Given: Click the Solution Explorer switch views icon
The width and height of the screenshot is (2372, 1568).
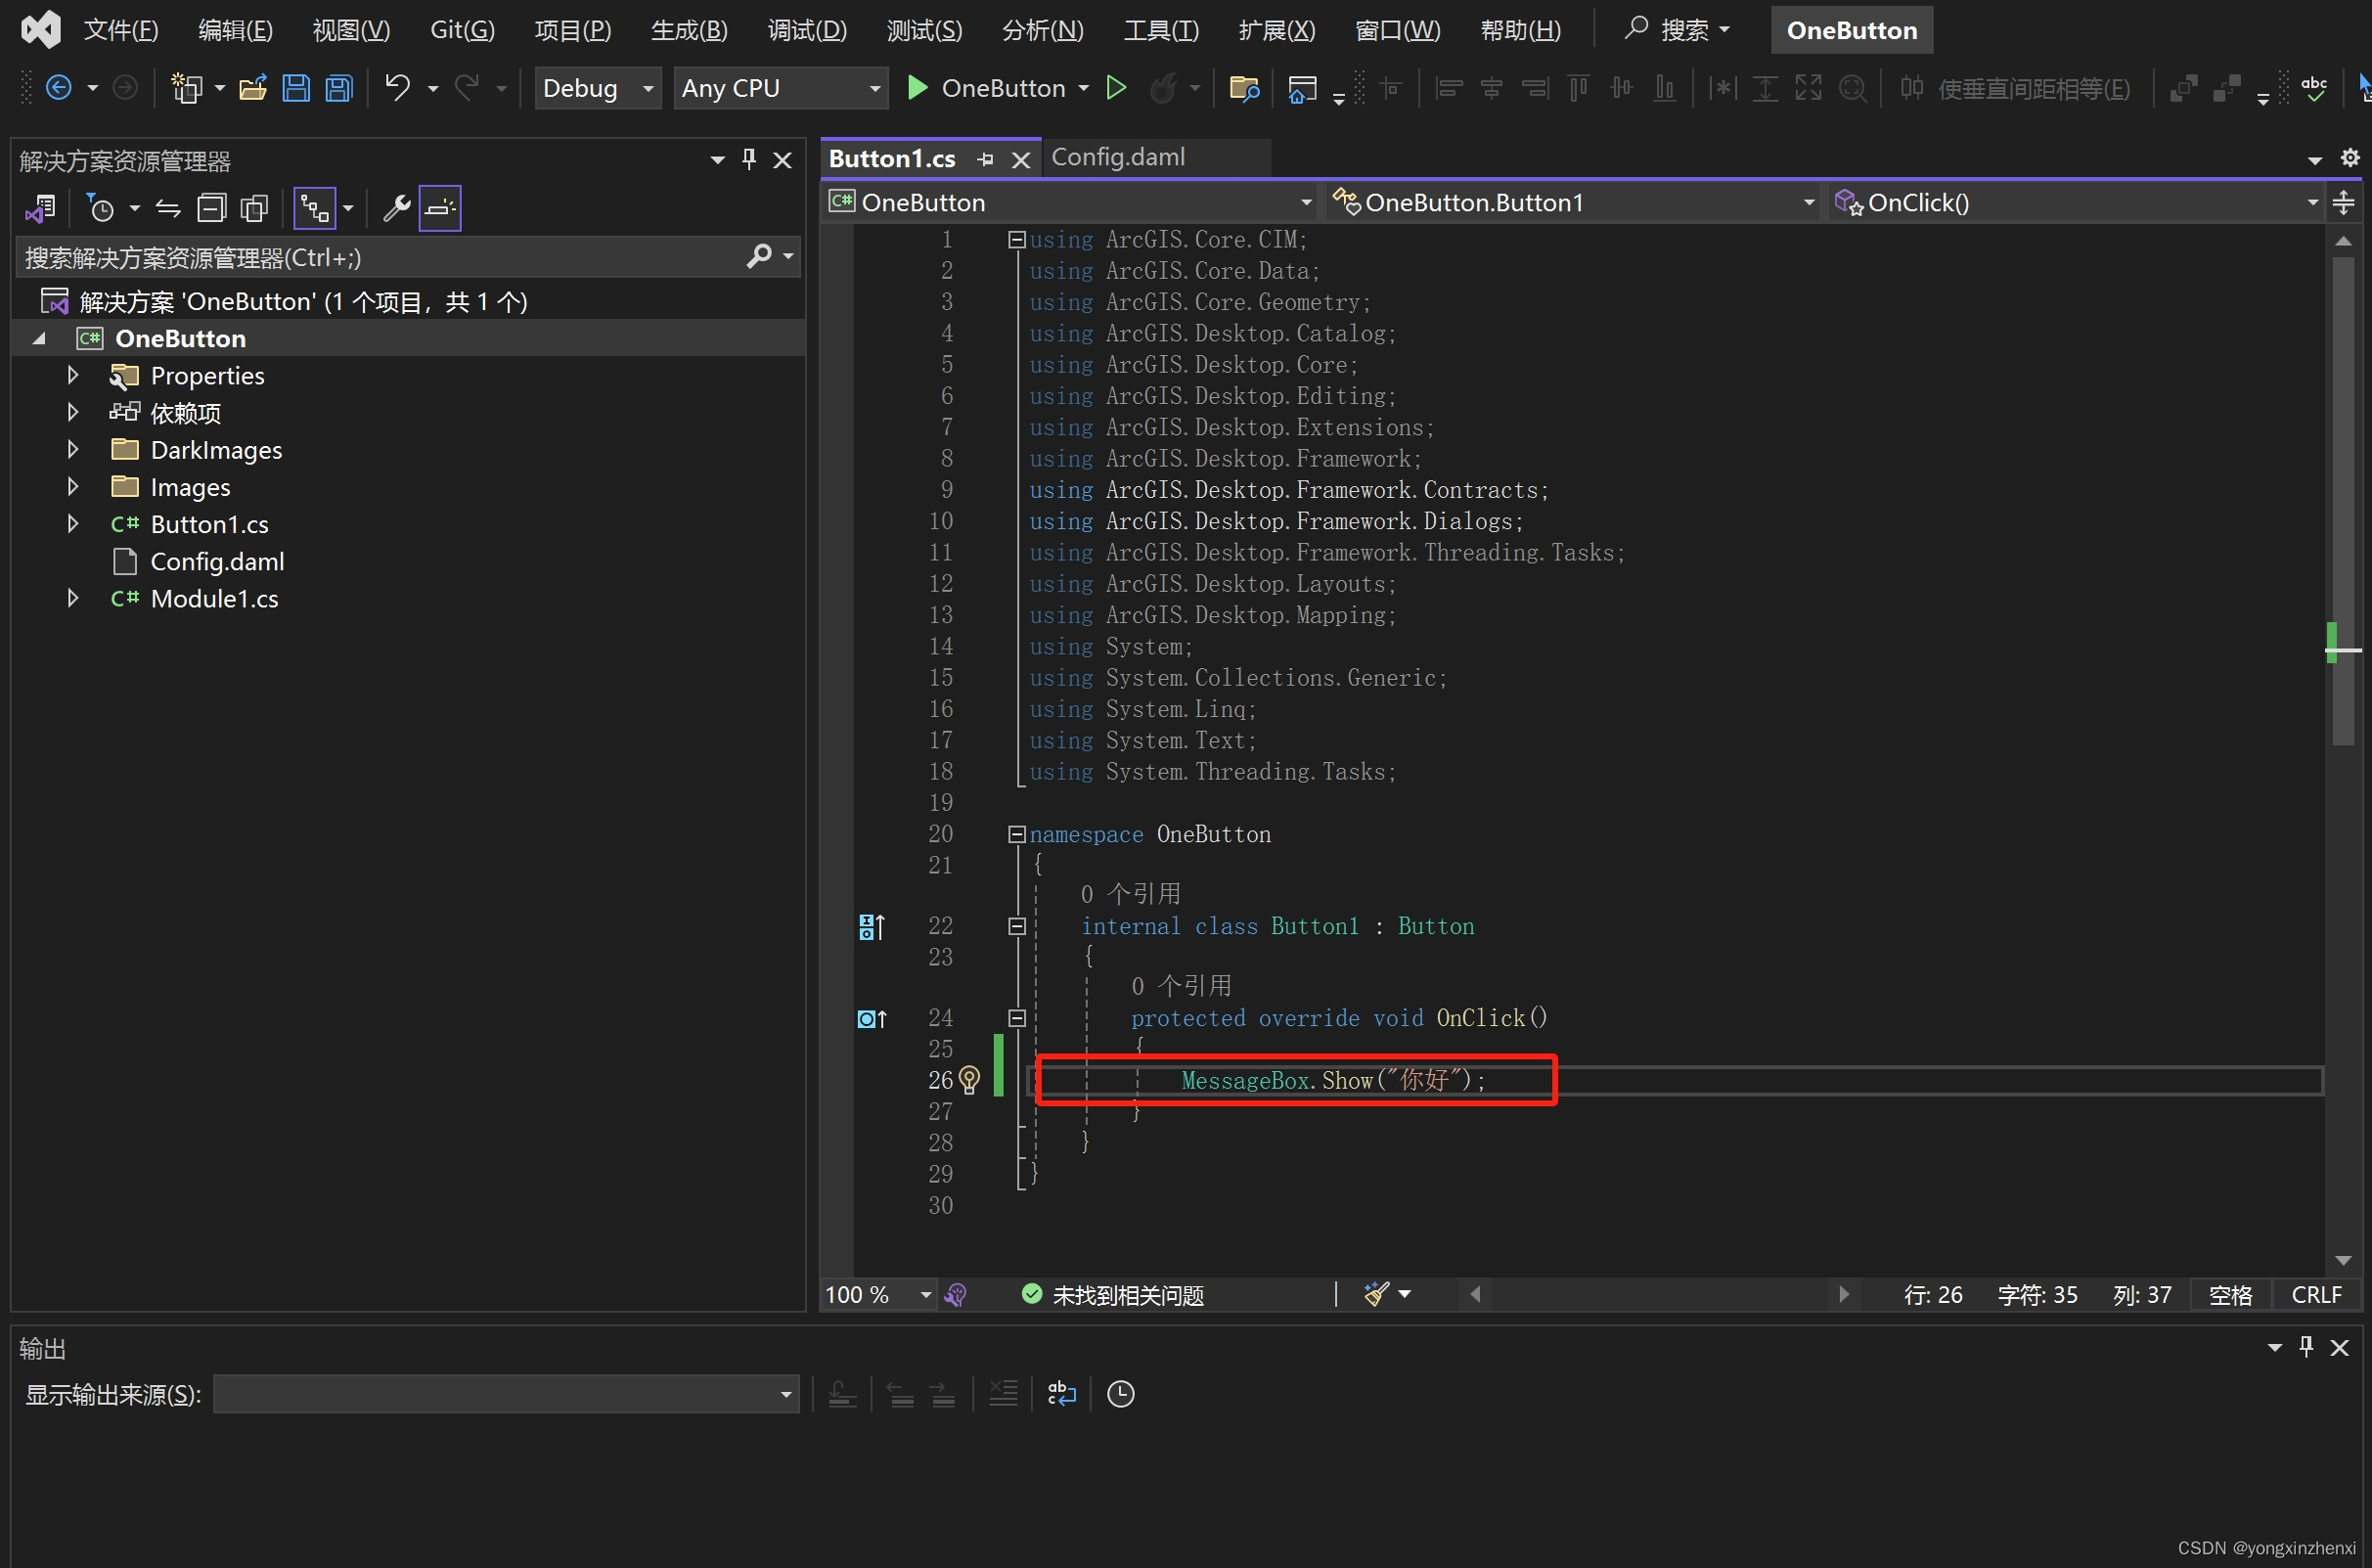Looking at the screenshot, I should (40, 208).
